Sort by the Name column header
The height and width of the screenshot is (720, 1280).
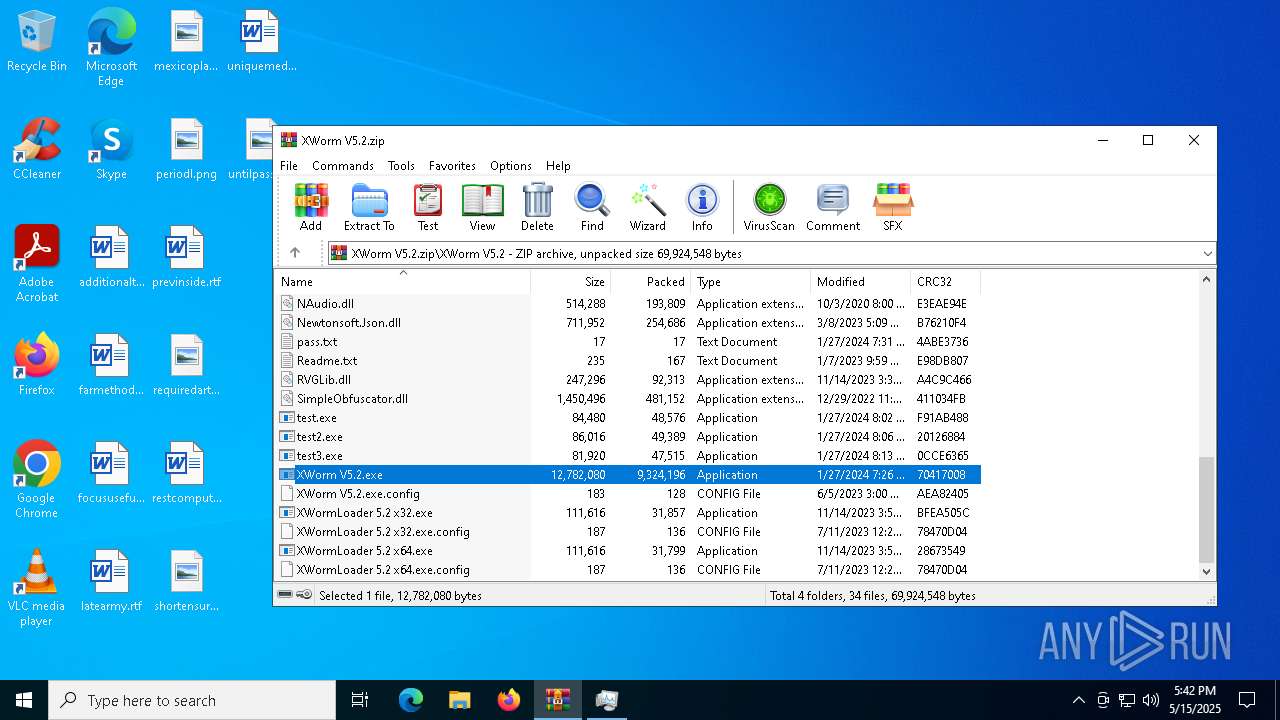(403, 282)
